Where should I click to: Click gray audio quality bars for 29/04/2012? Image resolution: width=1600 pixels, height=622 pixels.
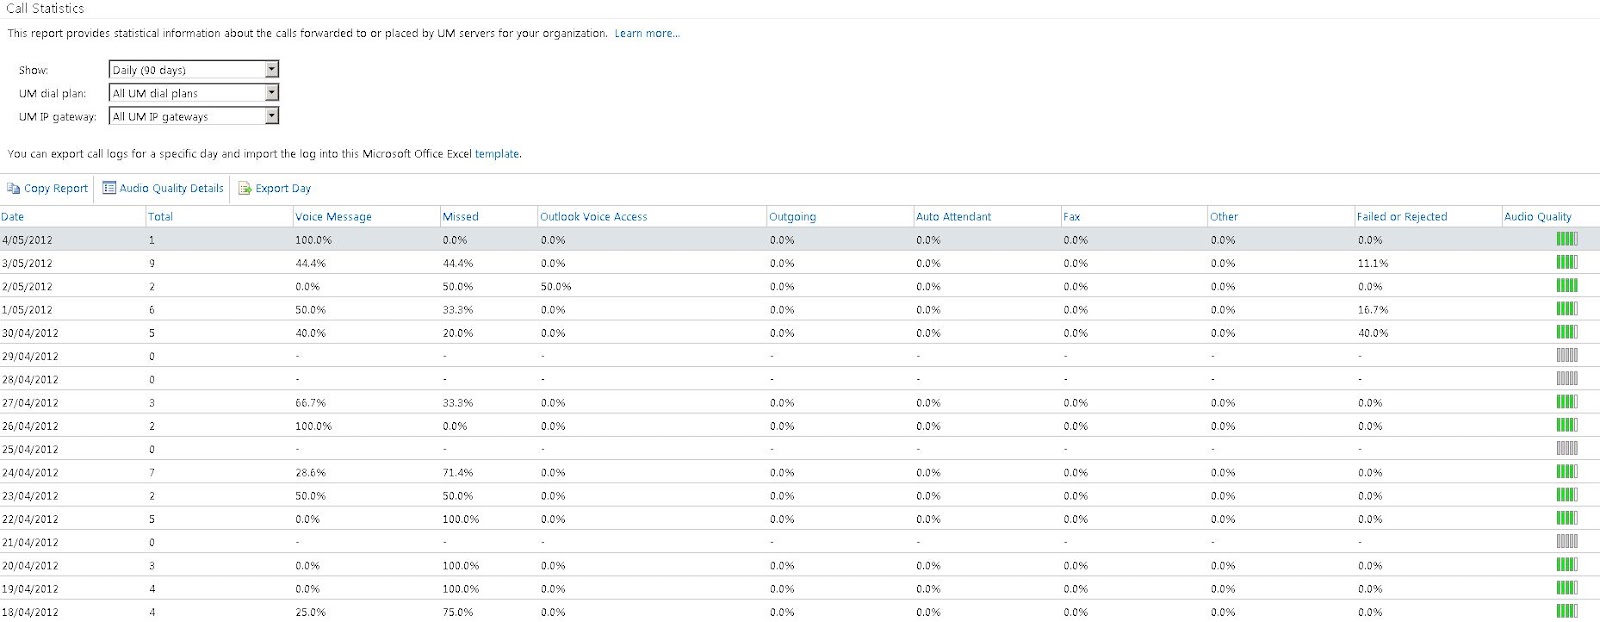pyautogui.click(x=1566, y=356)
